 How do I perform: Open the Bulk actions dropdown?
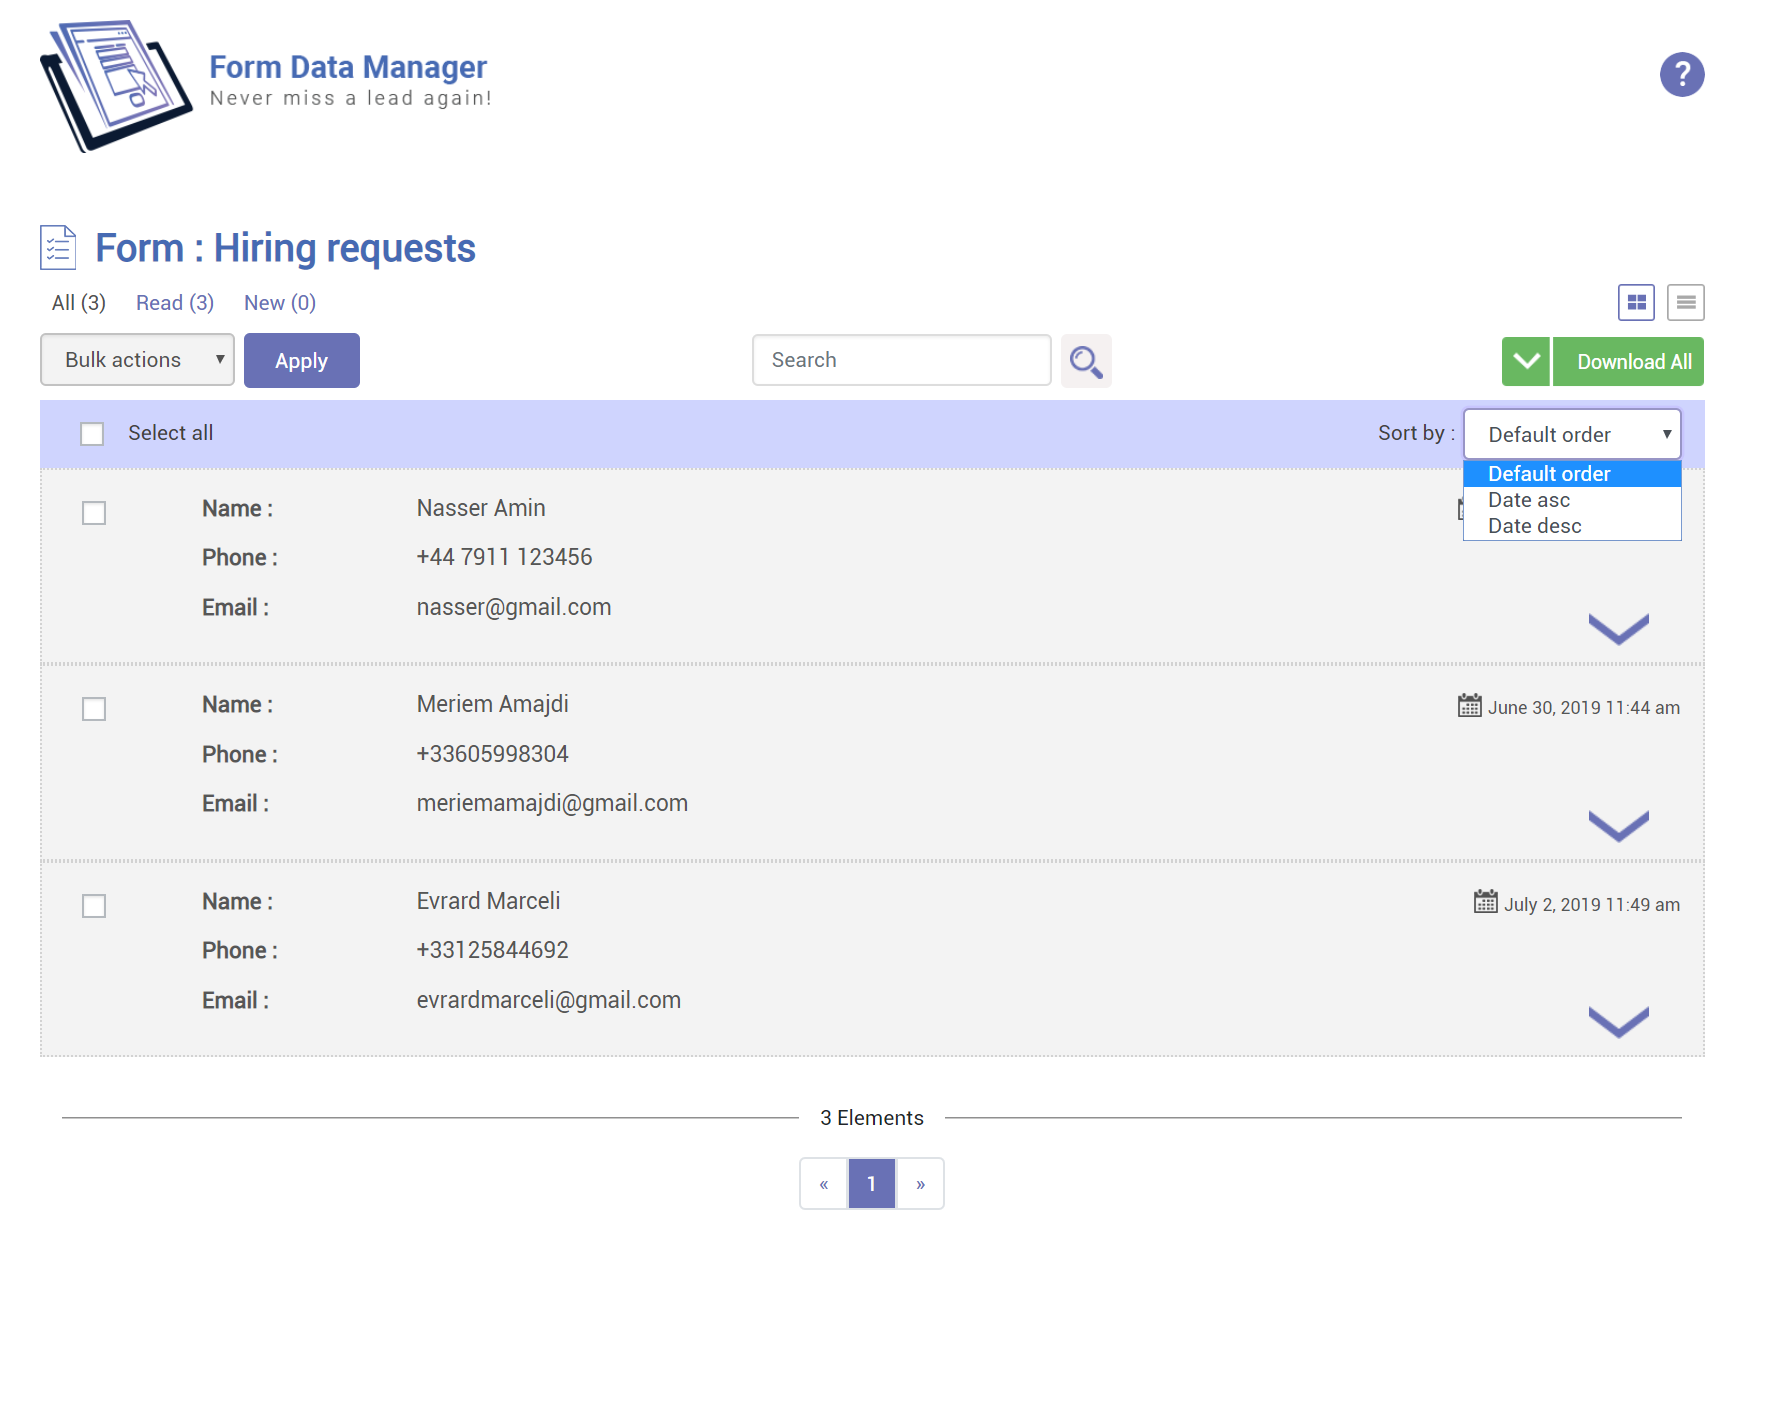pos(137,360)
